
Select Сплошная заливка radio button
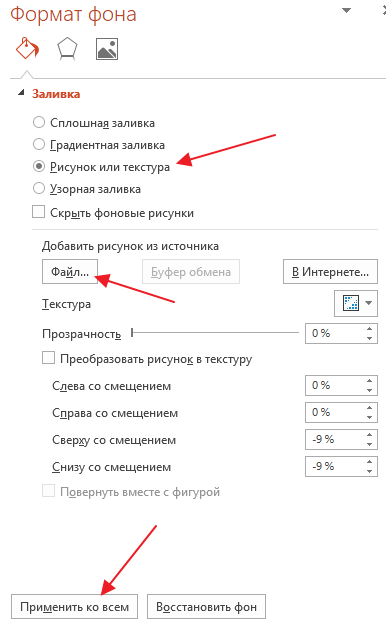point(39,122)
